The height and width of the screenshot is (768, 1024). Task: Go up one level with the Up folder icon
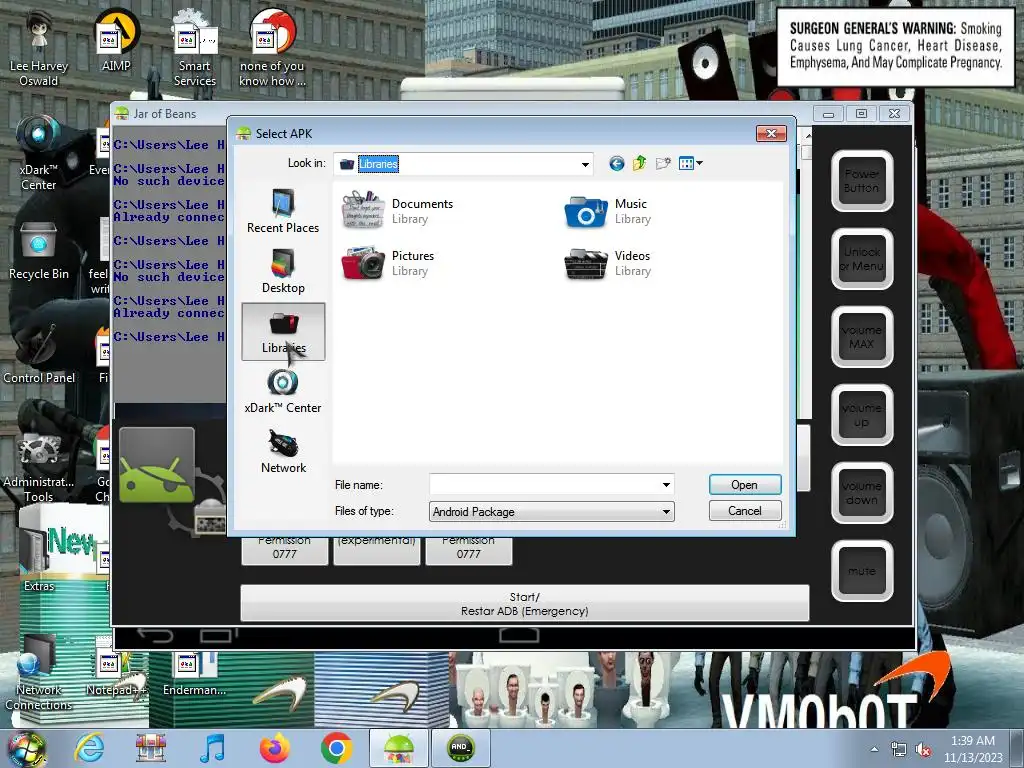tap(639, 163)
